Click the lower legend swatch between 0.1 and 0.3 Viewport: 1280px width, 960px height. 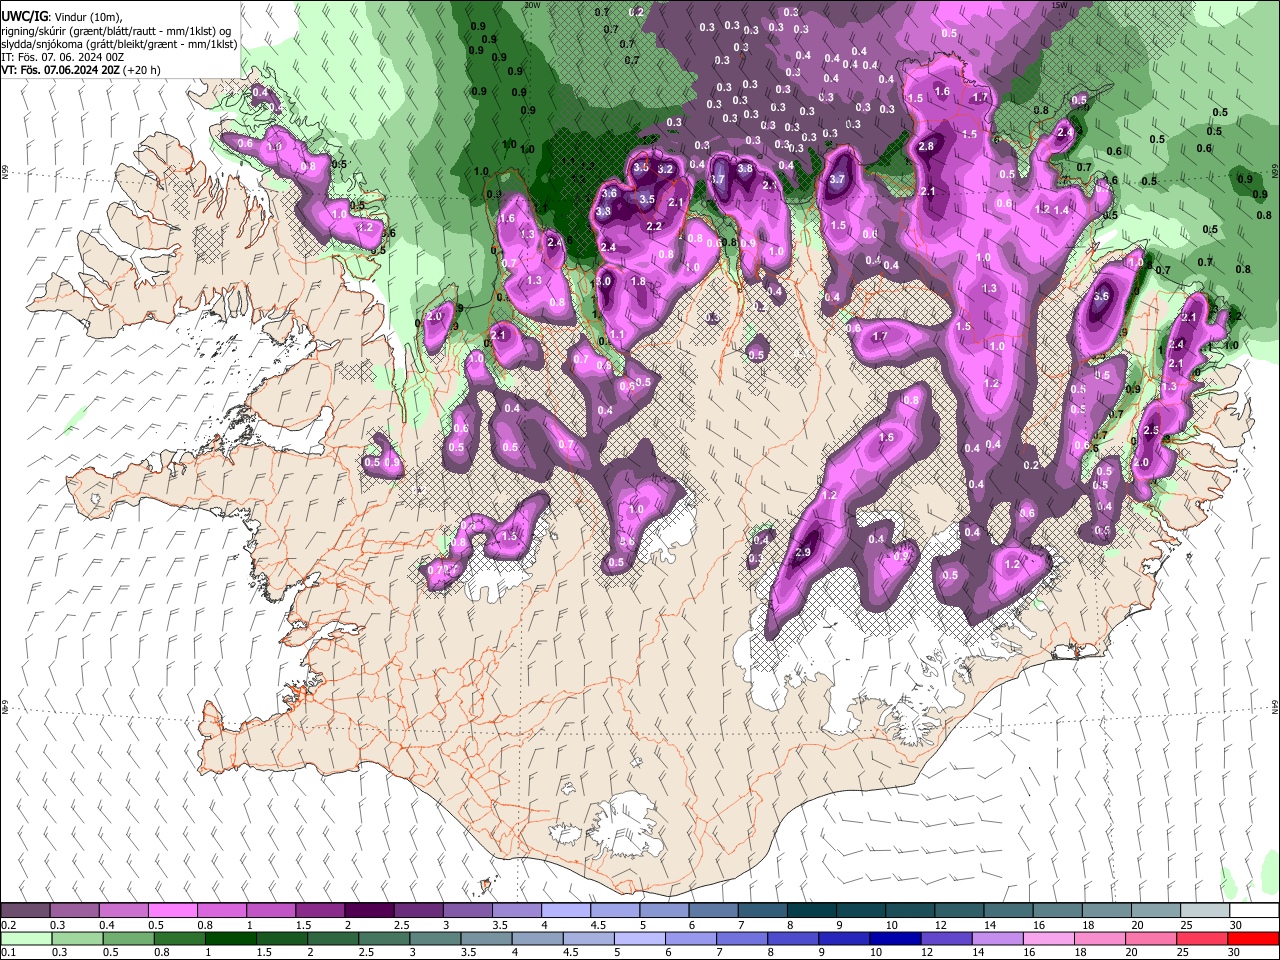coord(26,938)
